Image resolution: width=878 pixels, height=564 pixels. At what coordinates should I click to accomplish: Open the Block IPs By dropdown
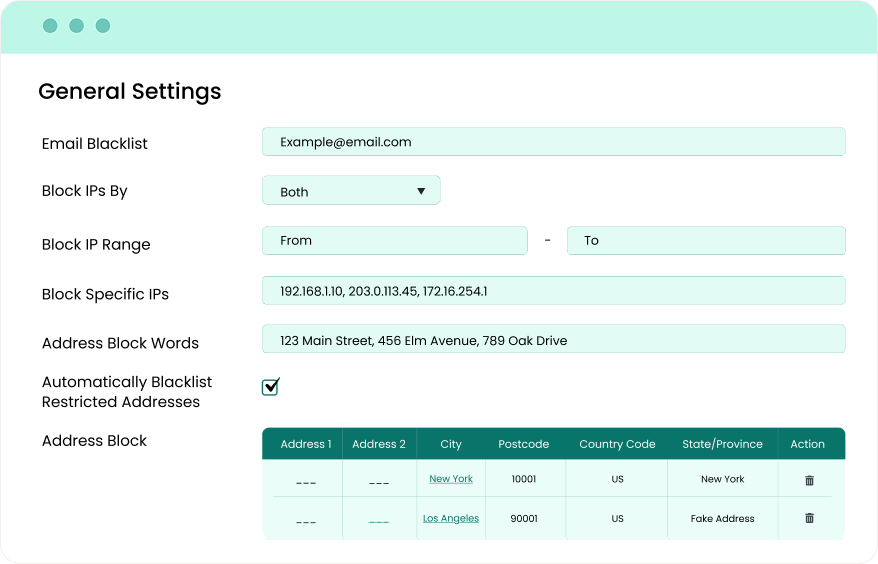(350, 191)
